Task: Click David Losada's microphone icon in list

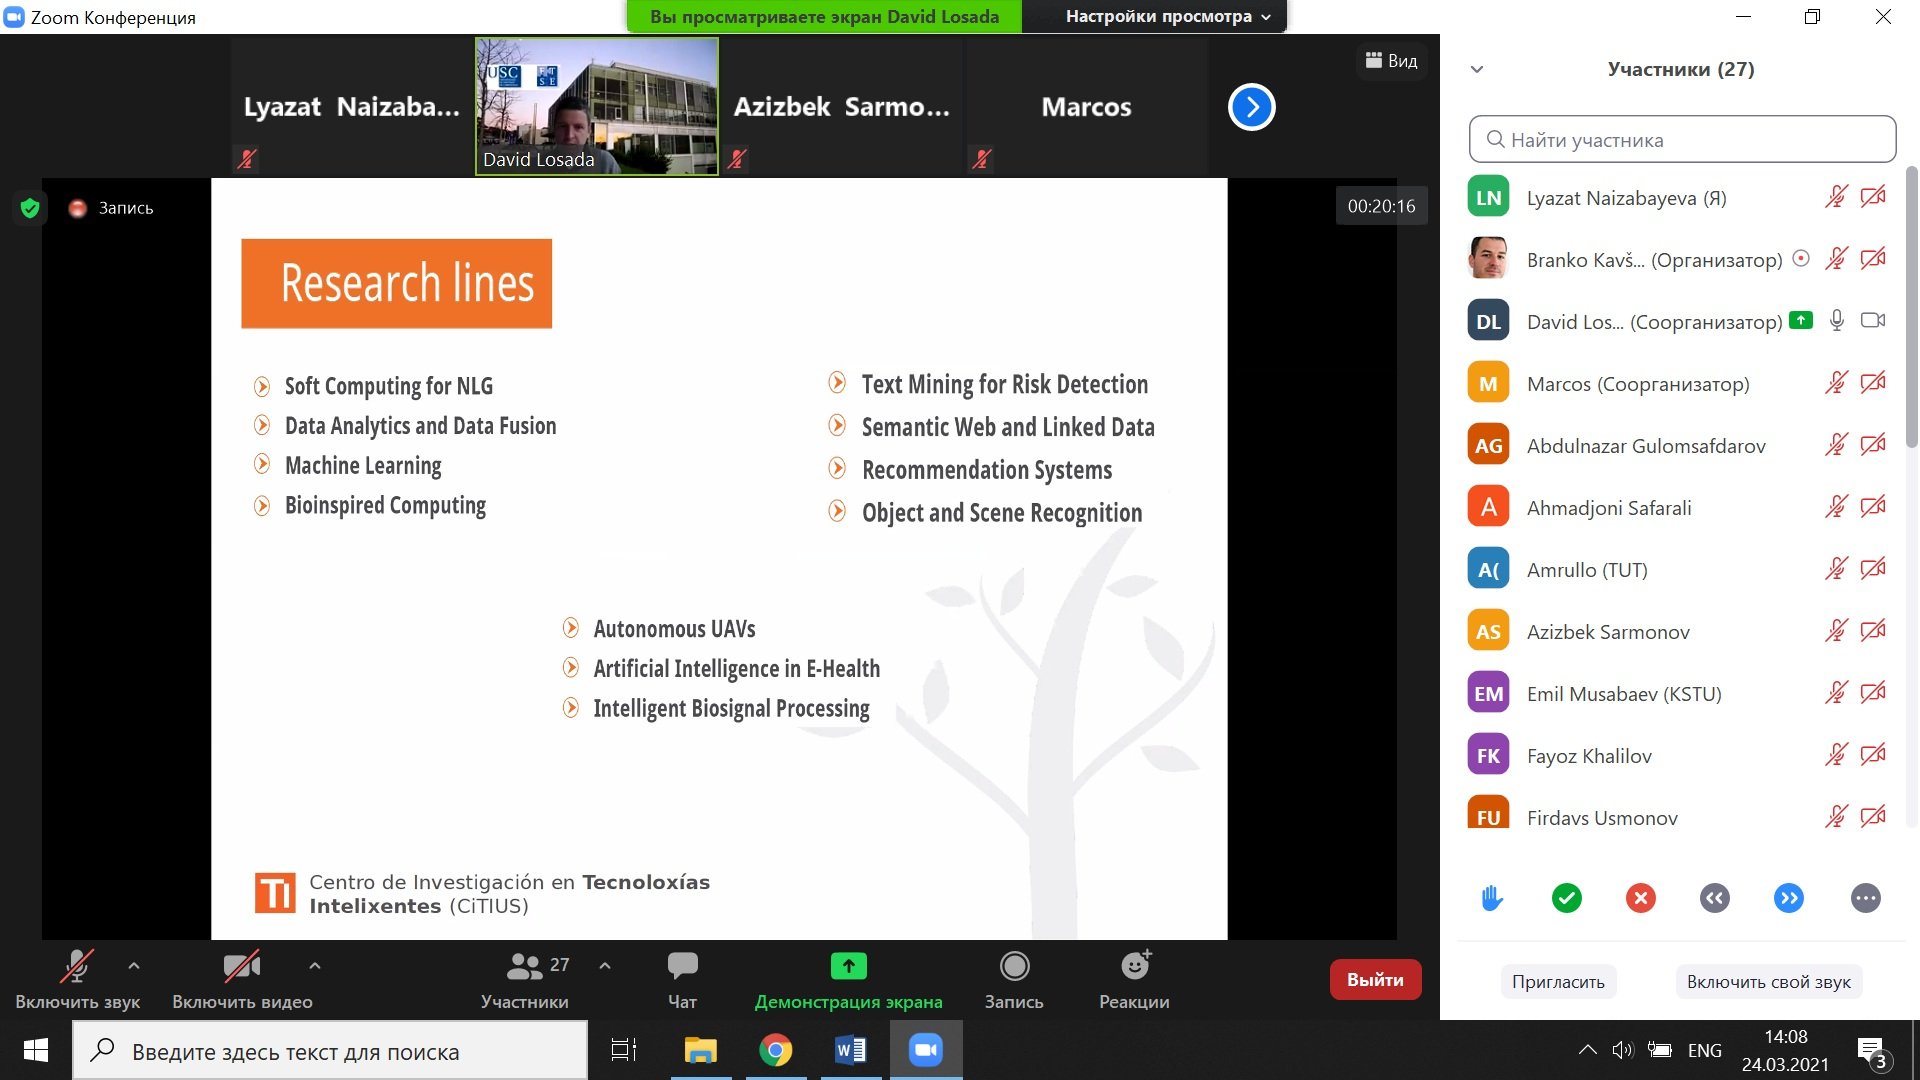Action: tap(1837, 321)
